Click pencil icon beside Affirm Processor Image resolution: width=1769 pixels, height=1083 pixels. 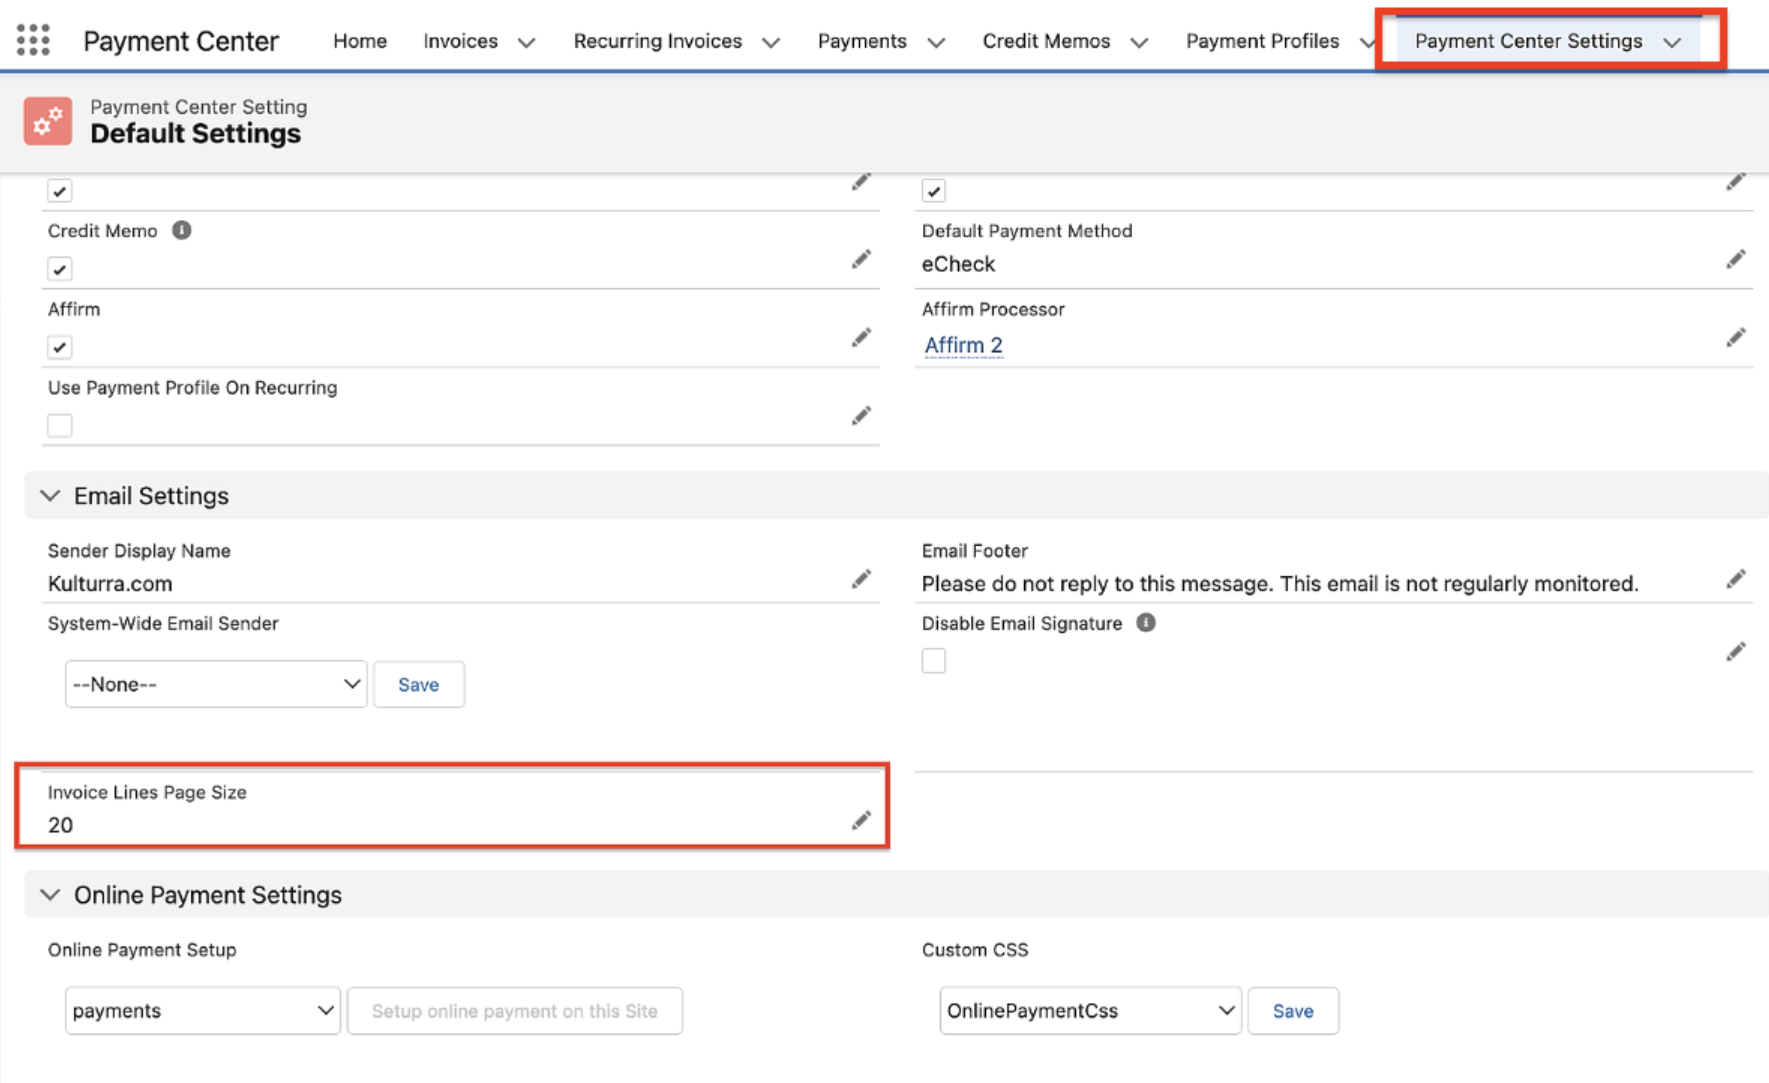[1735, 338]
